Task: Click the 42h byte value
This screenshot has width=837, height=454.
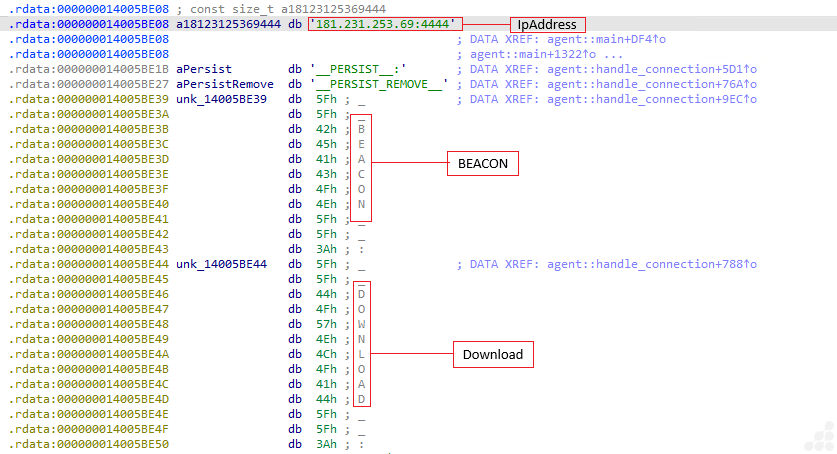Action: pyautogui.click(x=323, y=129)
